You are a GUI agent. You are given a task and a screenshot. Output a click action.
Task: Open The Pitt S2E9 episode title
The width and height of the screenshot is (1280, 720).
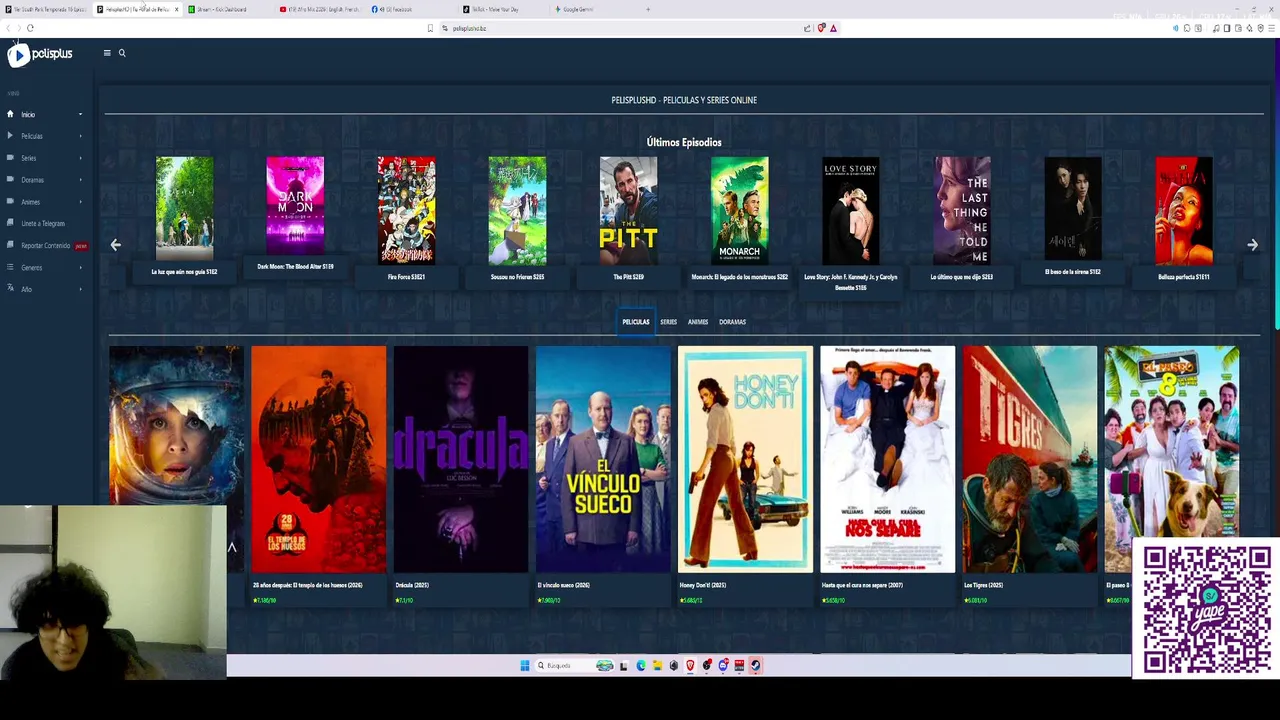(628, 277)
